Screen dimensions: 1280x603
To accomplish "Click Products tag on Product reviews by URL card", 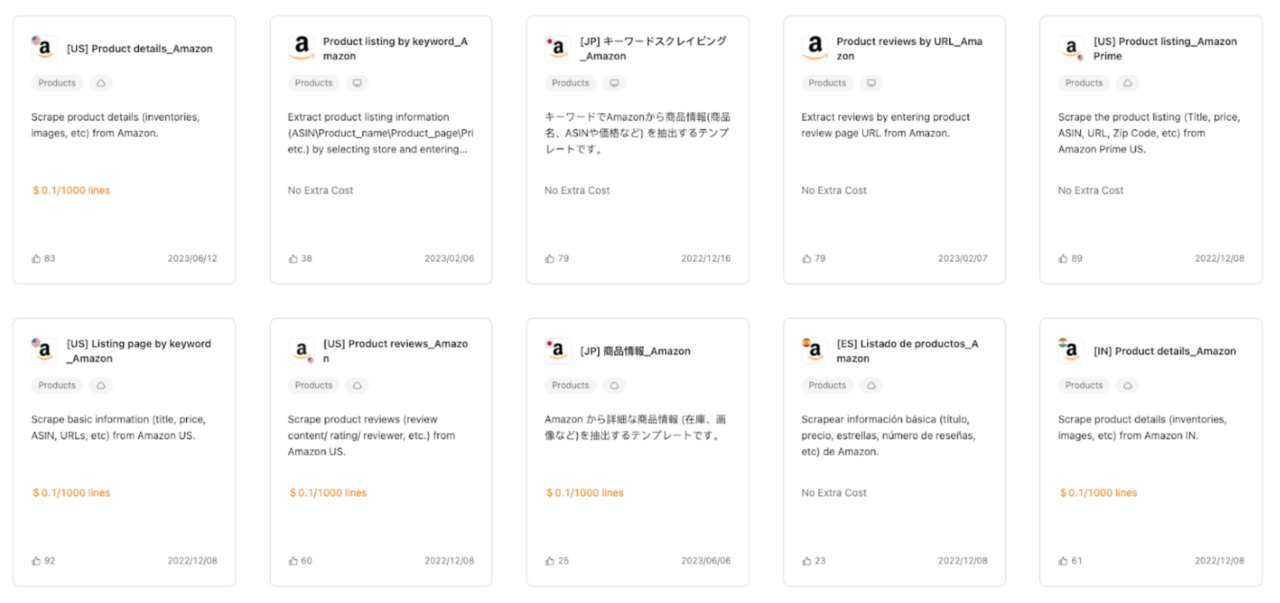I will coord(828,83).
